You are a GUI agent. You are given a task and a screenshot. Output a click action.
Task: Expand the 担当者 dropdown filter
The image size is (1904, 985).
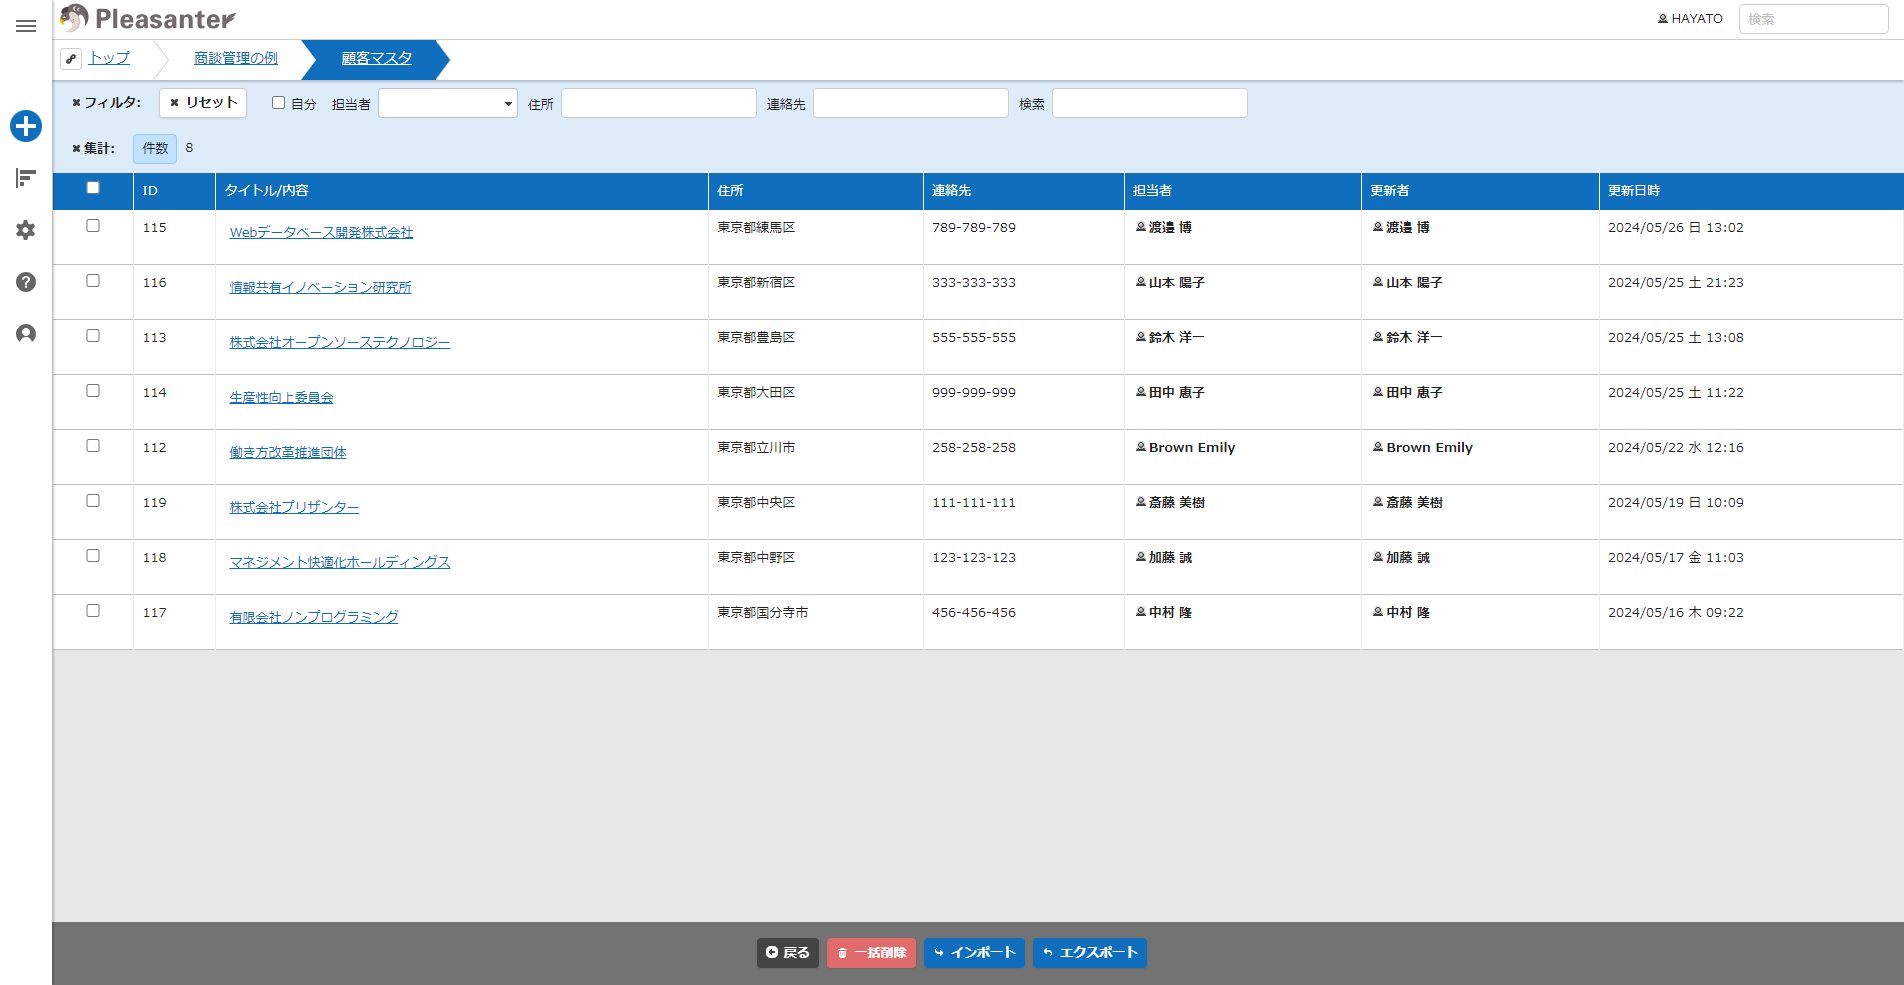tap(448, 103)
